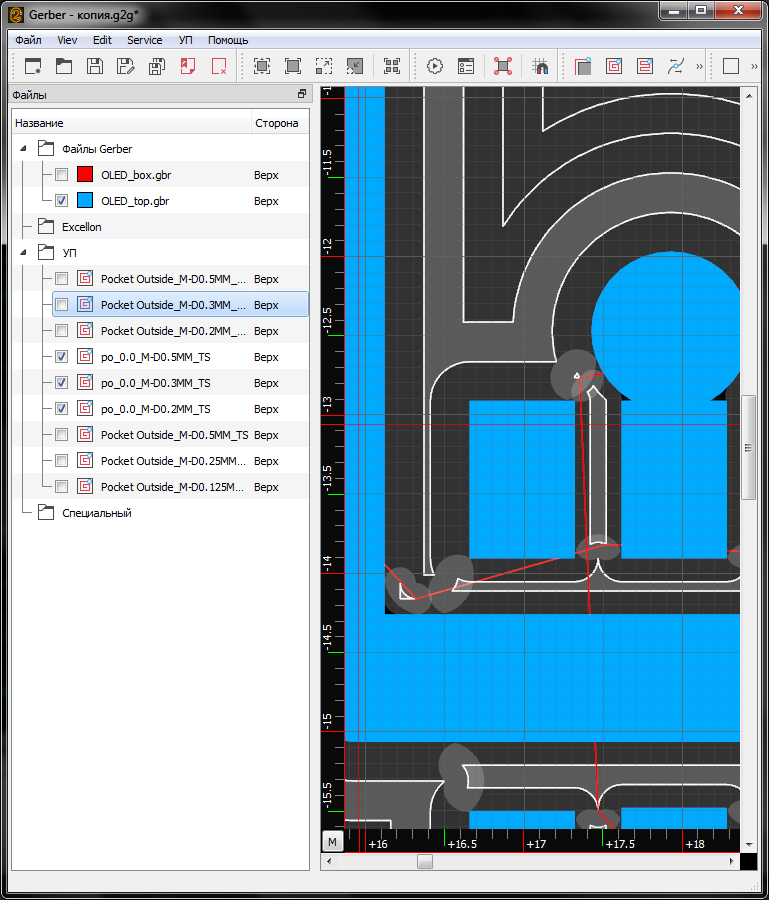Image resolution: width=769 pixels, height=900 pixels.
Task: Click the vertical scrollbar up arrow
Action: click(748, 96)
